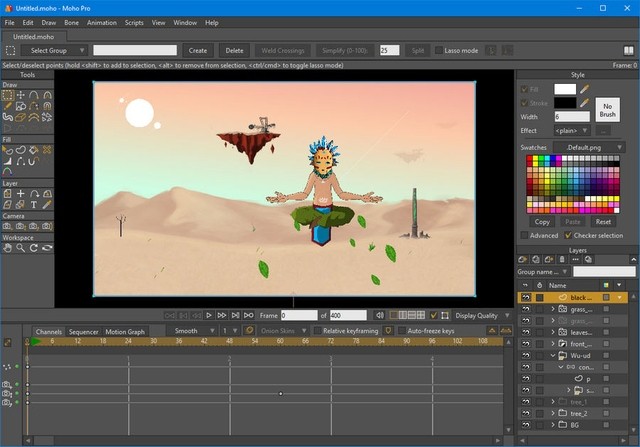Enable the Advanced checkbox in Style panel
Image resolution: width=640 pixels, height=447 pixels.
coord(524,236)
